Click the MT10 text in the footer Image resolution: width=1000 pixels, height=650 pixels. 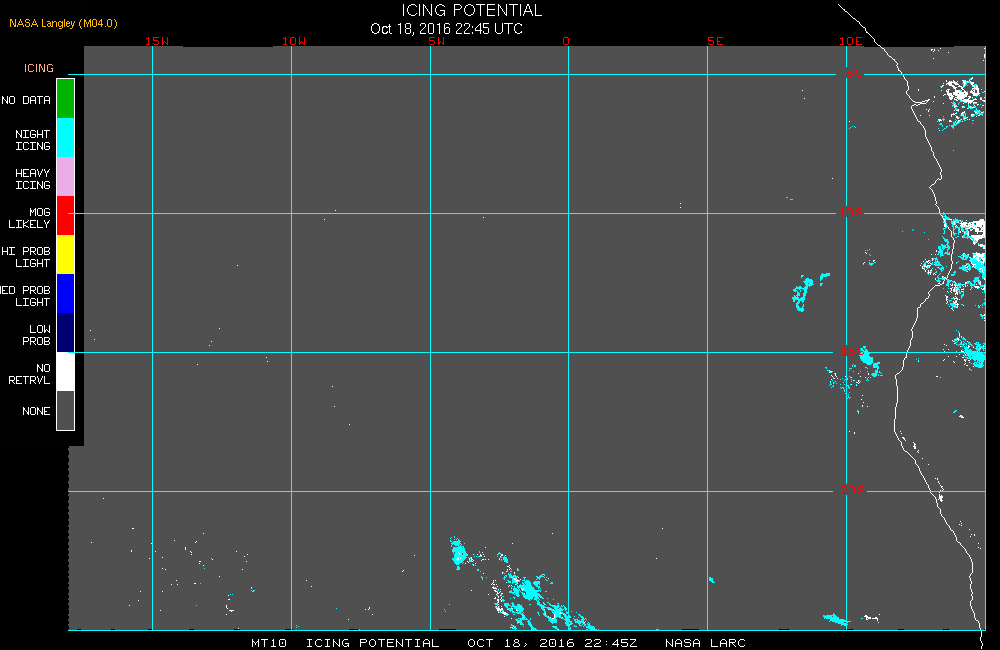(x=268, y=643)
